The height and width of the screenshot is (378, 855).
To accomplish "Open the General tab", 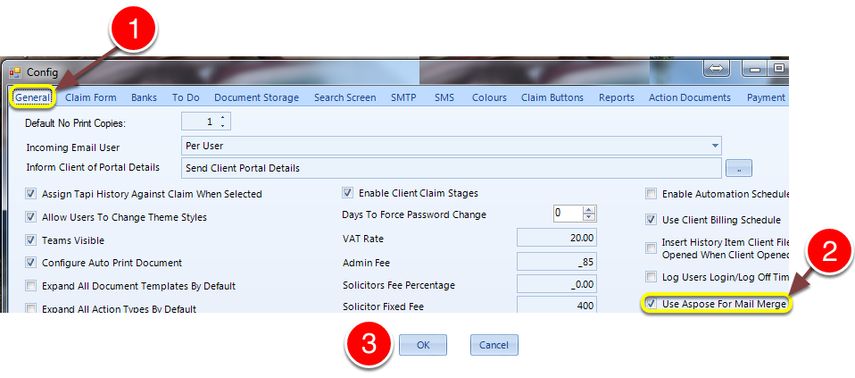I will click(x=33, y=98).
